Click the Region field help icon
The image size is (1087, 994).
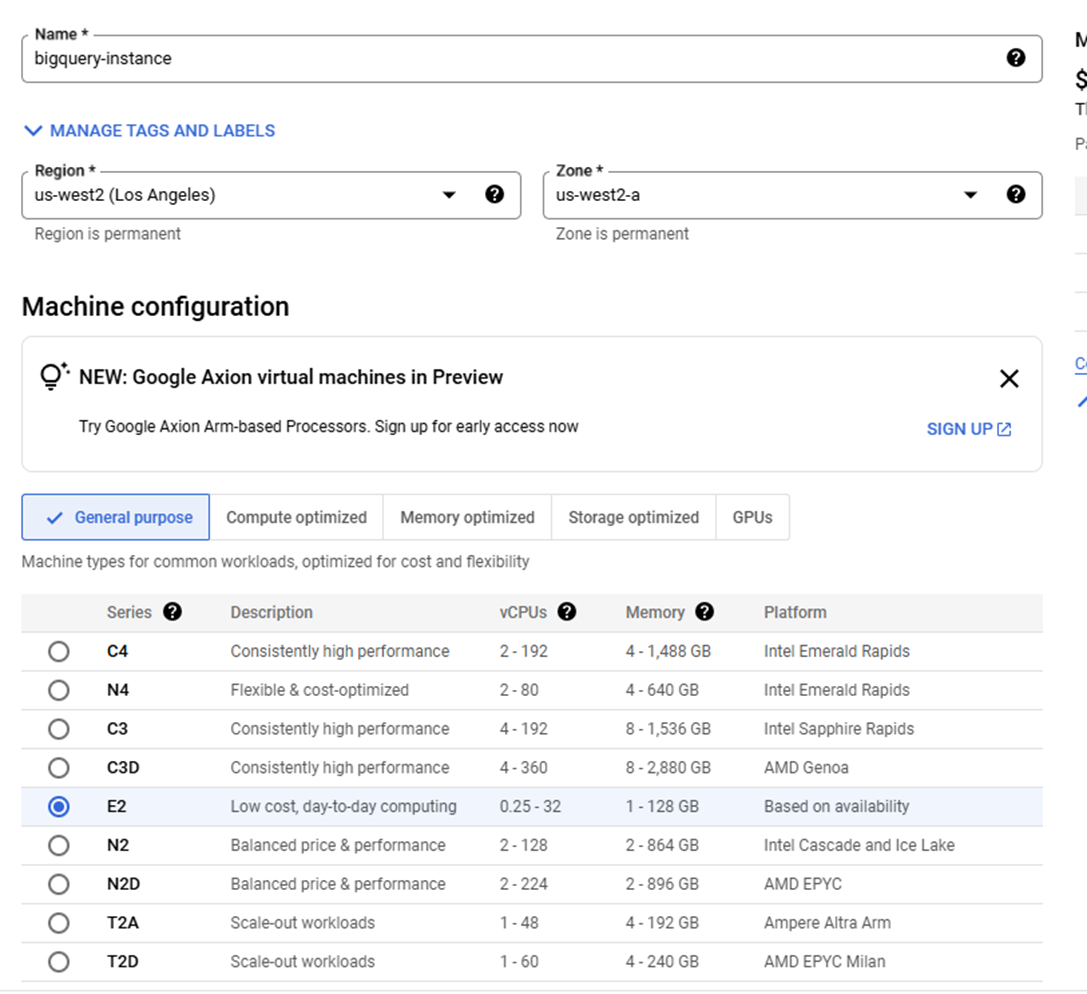(494, 195)
